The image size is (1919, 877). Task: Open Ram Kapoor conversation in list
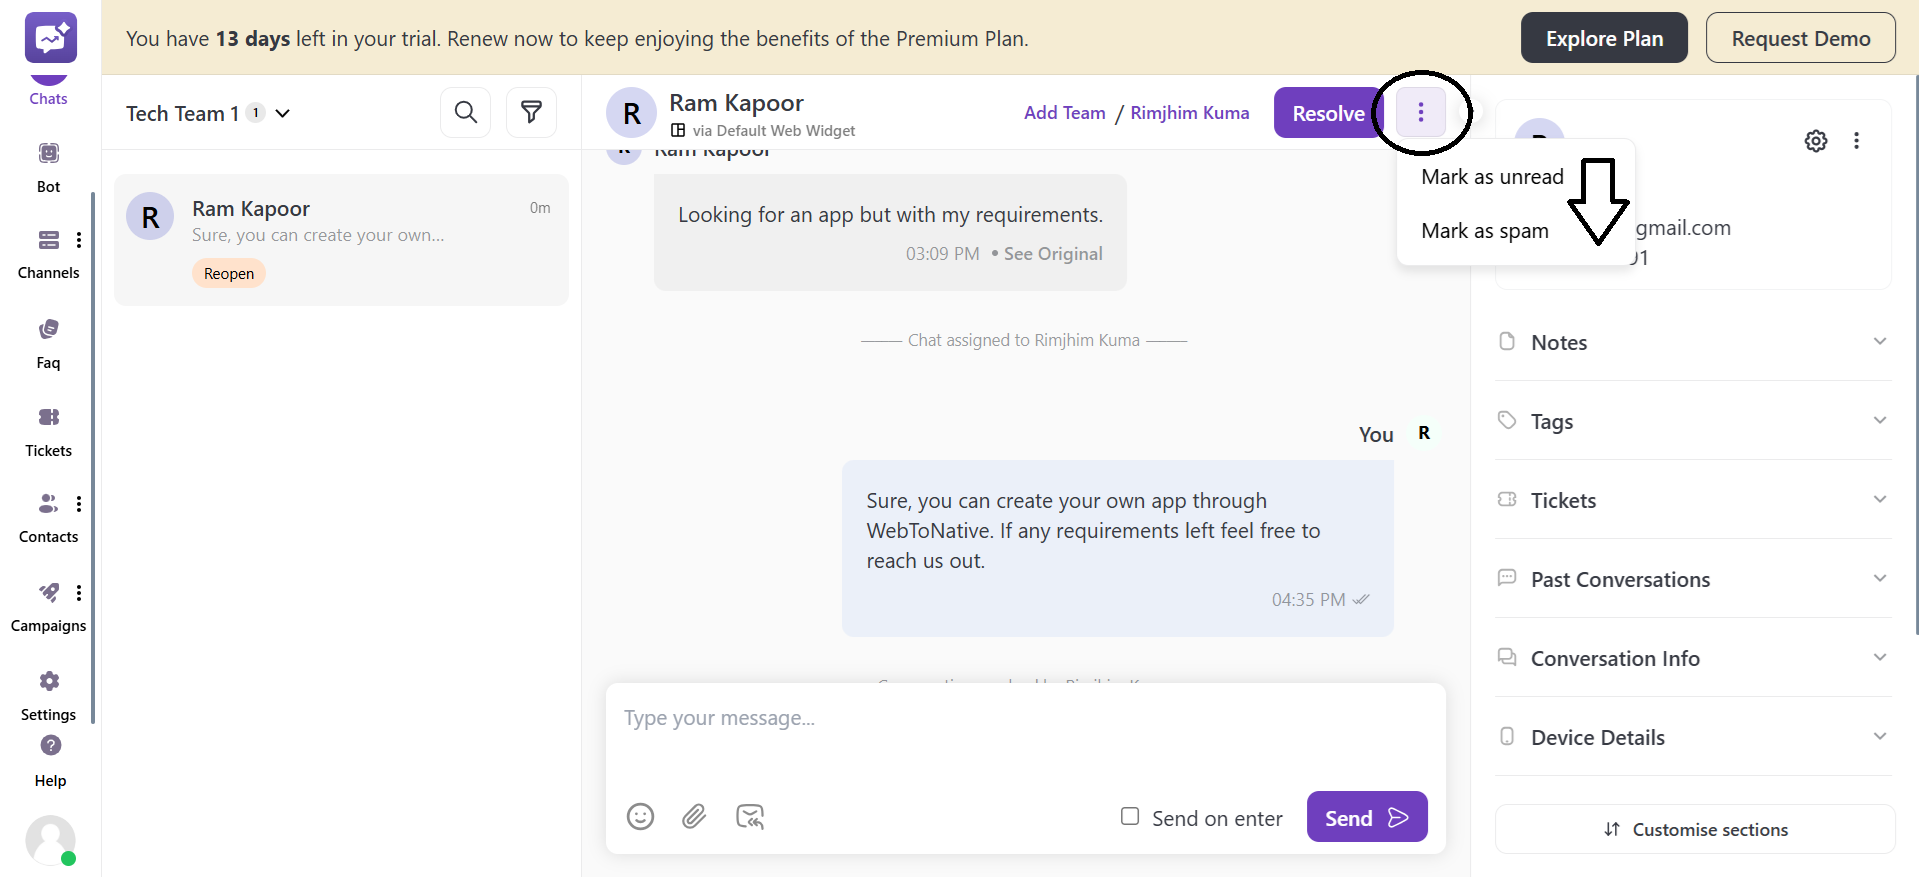(x=341, y=240)
